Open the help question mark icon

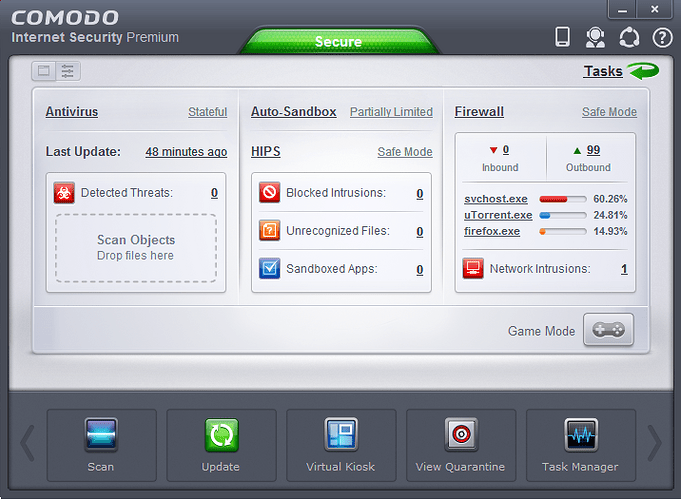coord(662,37)
